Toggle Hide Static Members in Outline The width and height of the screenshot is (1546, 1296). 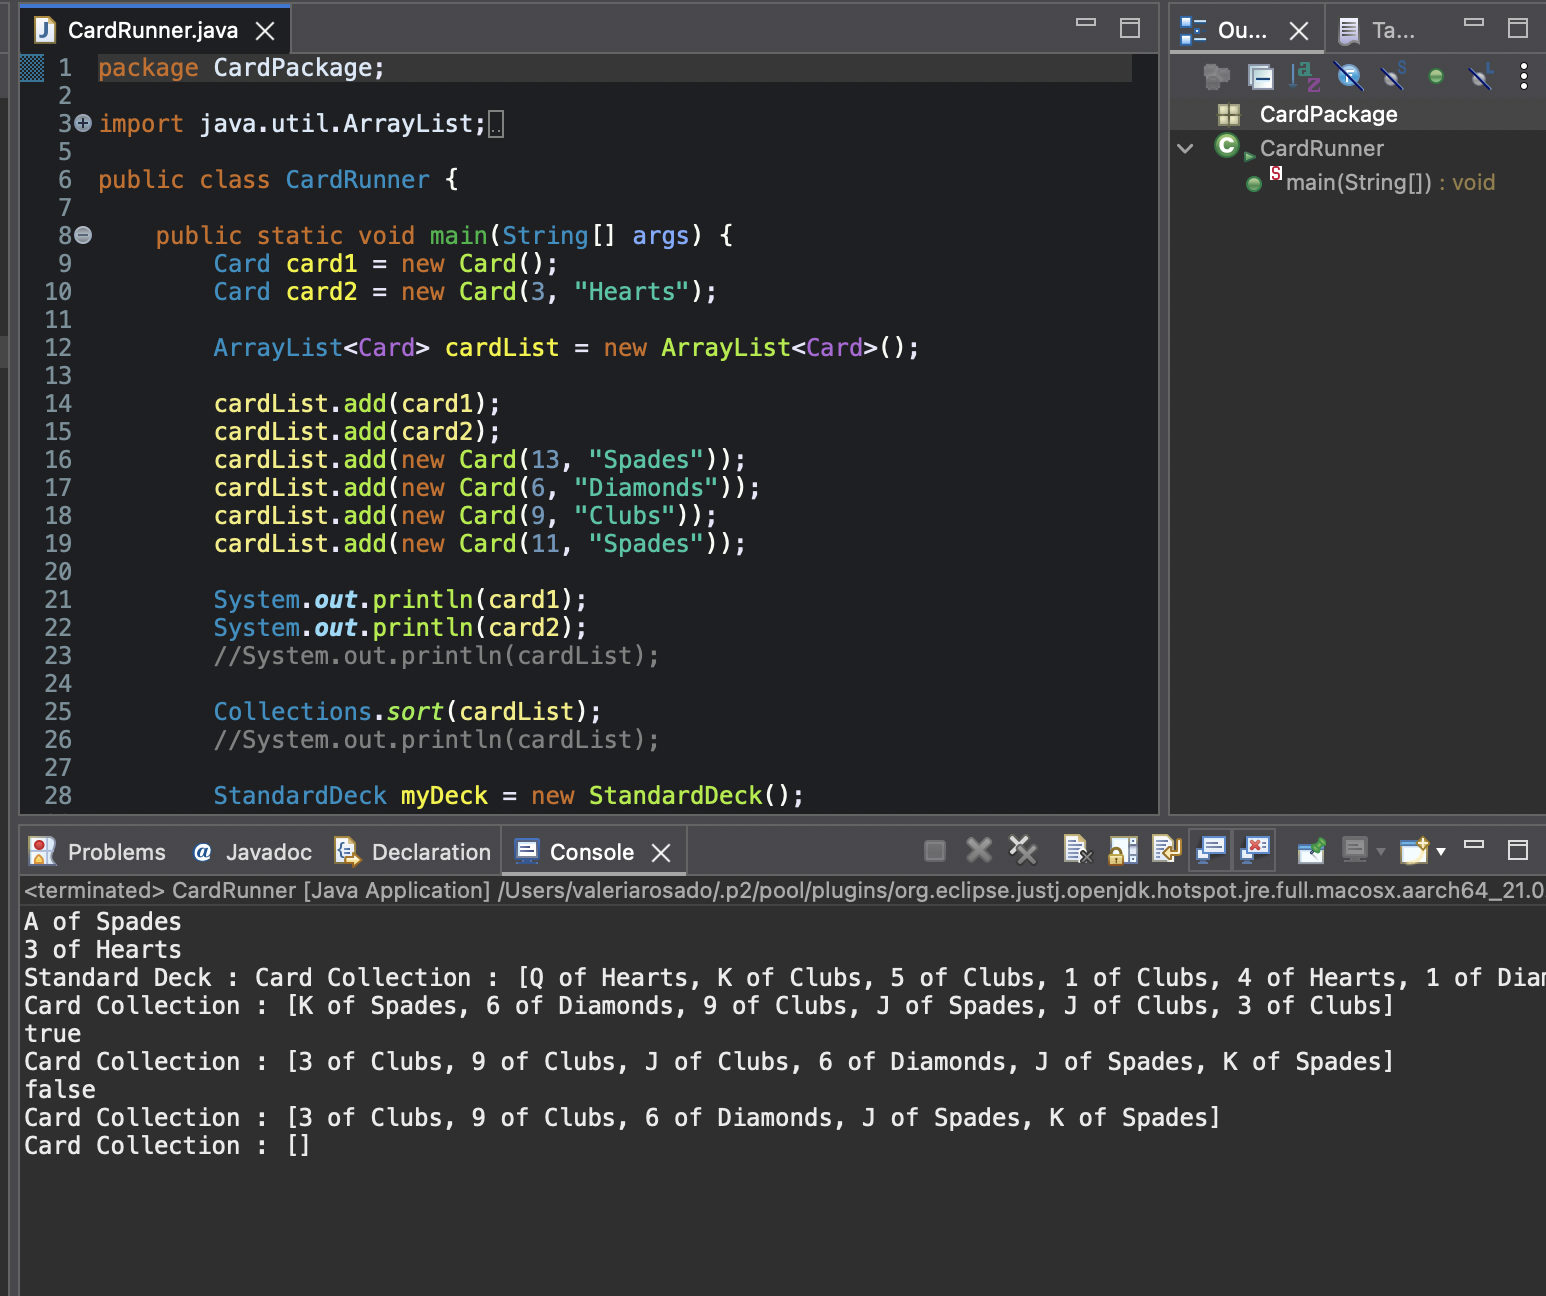click(1392, 76)
